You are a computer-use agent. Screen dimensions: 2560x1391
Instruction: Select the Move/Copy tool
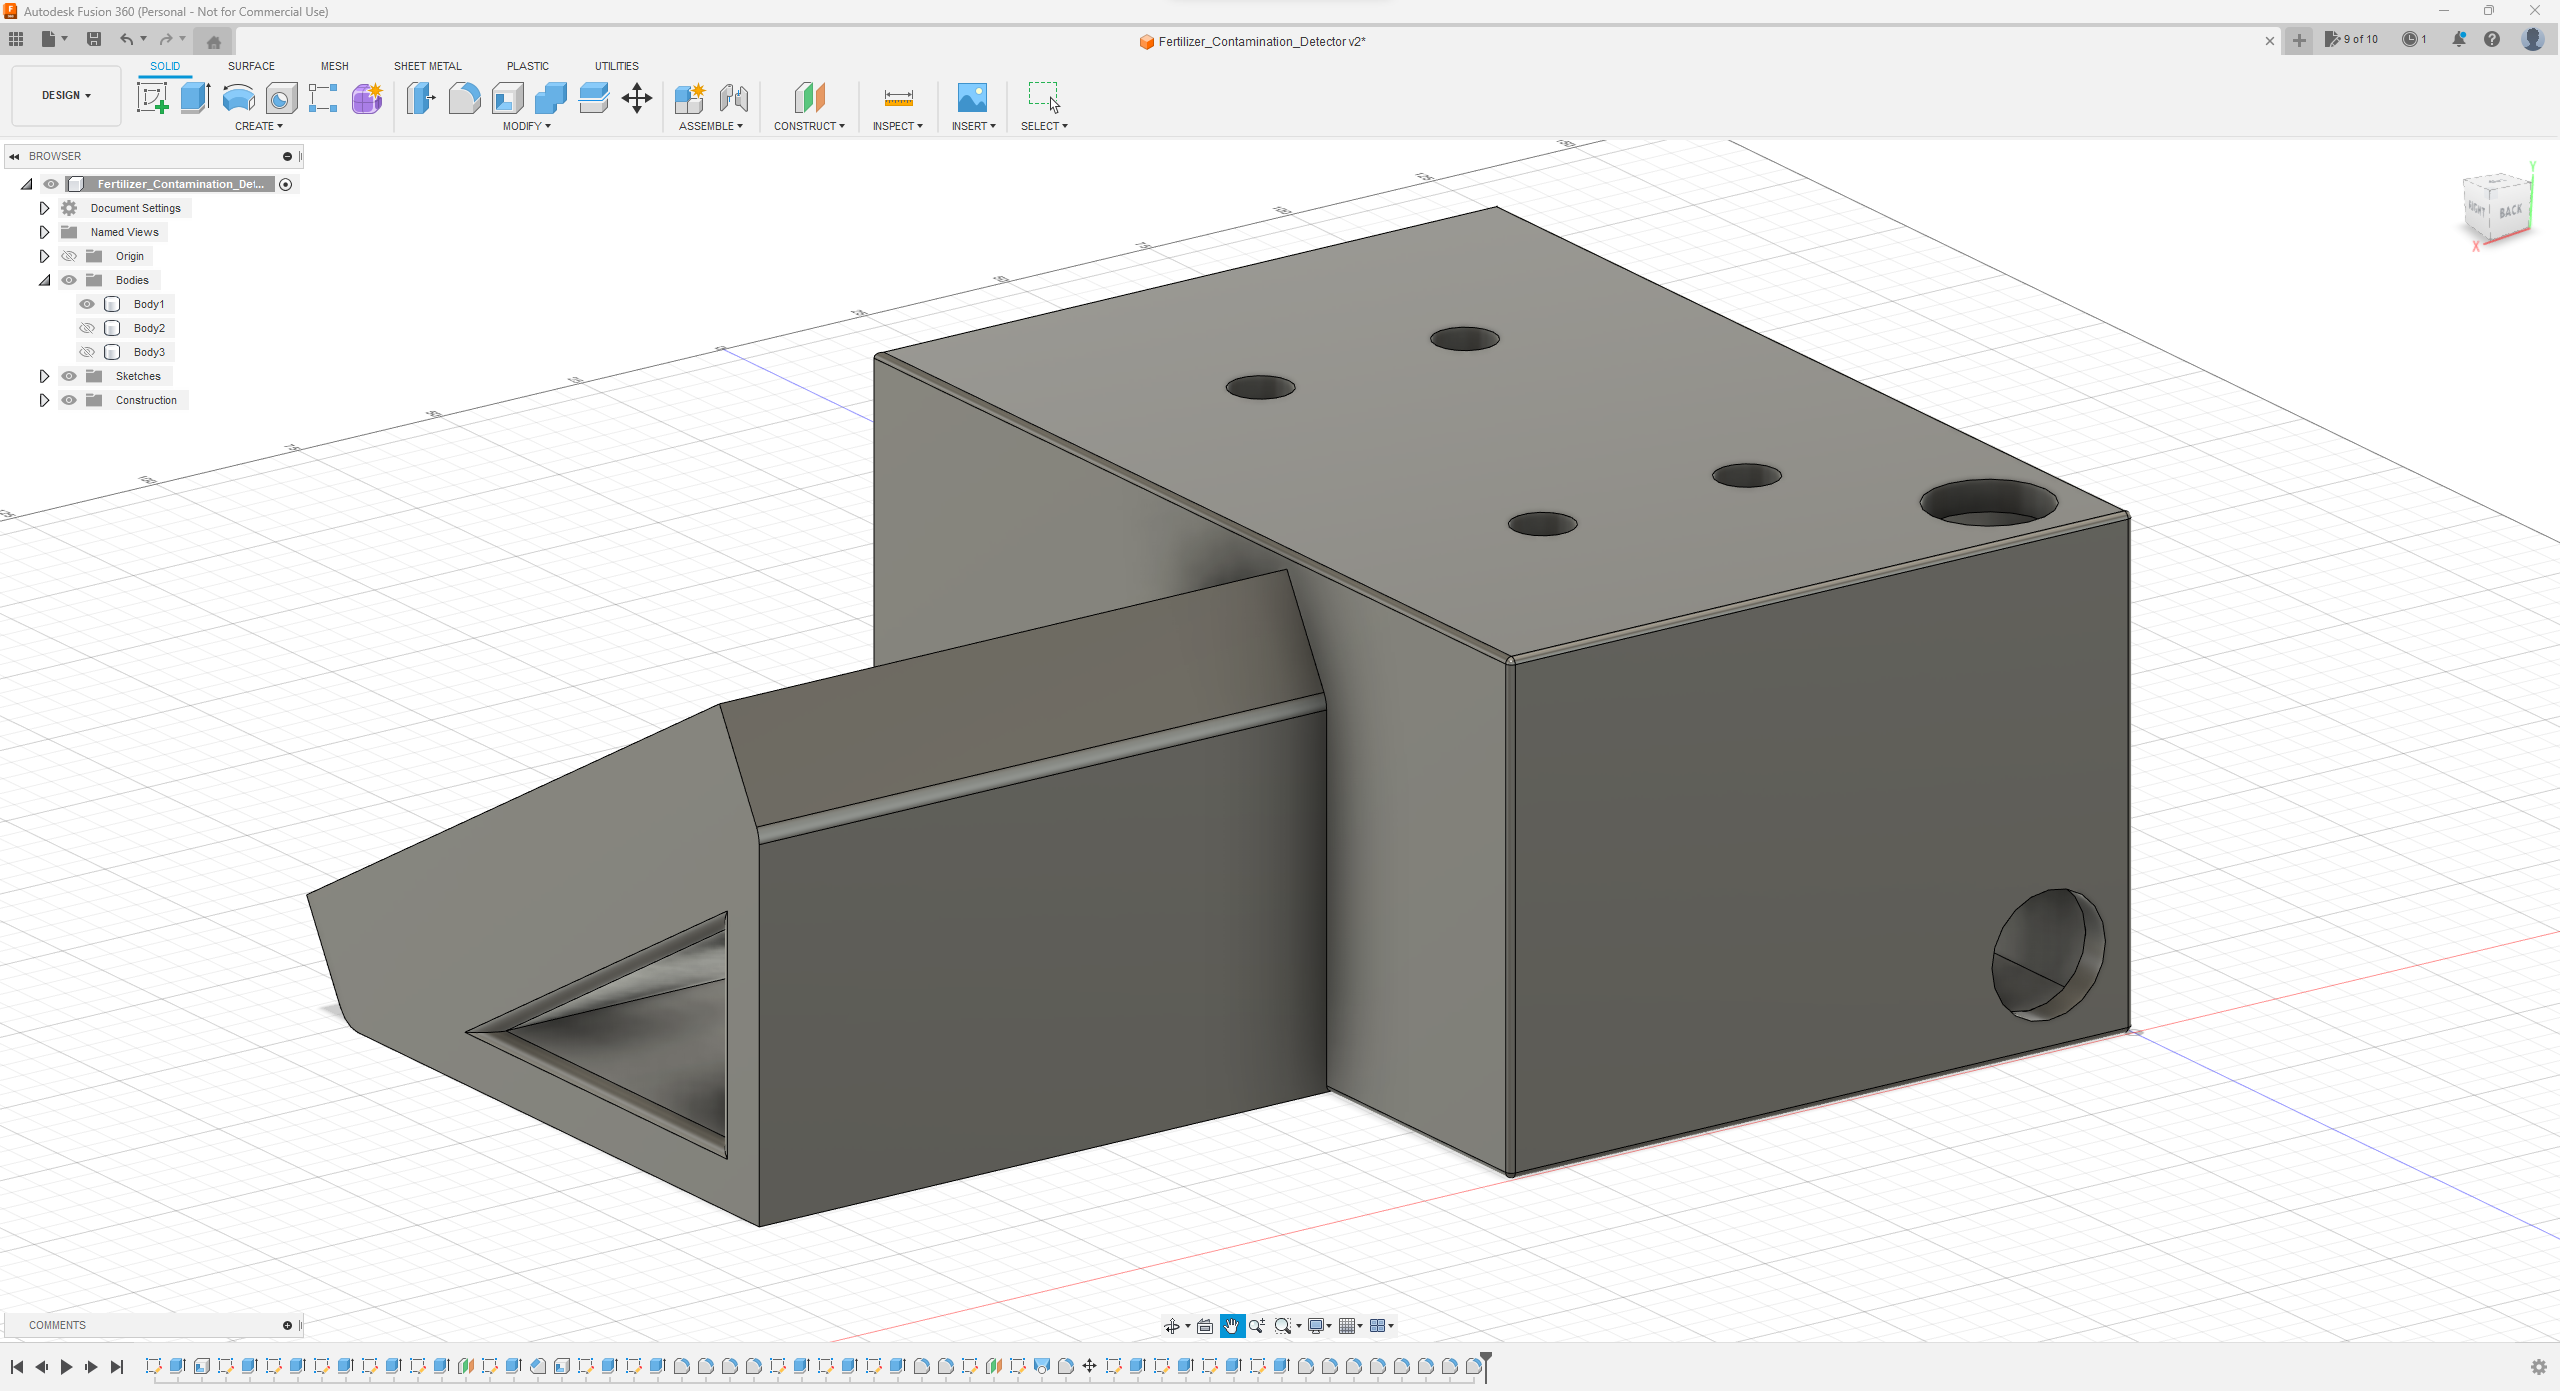tap(636, 99)
